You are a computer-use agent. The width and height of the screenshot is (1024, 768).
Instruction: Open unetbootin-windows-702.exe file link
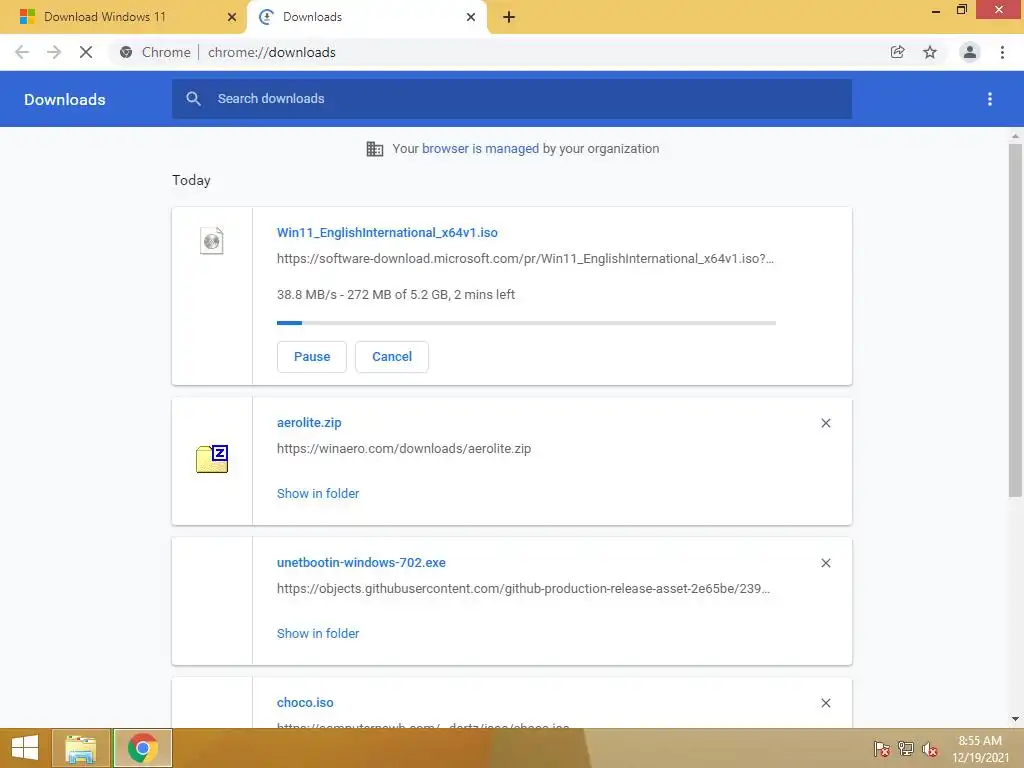361,562
